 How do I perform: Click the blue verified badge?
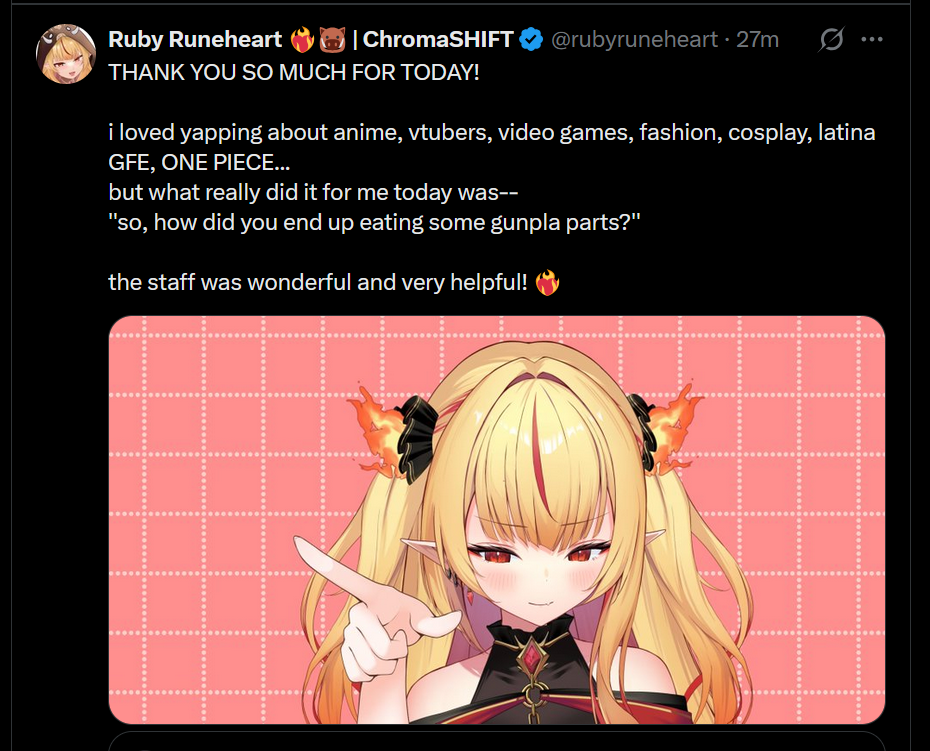click(531, 40)
